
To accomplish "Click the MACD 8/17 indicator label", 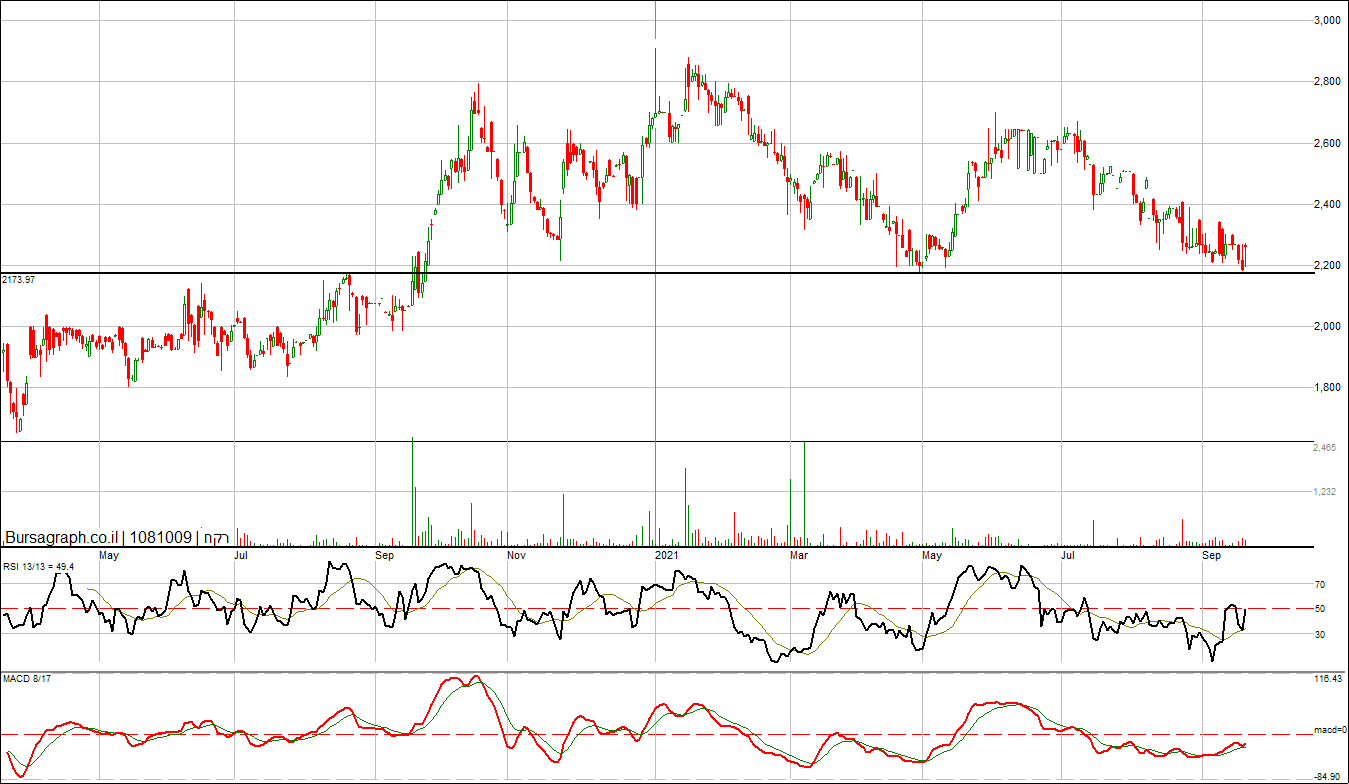I will (25, 680).
